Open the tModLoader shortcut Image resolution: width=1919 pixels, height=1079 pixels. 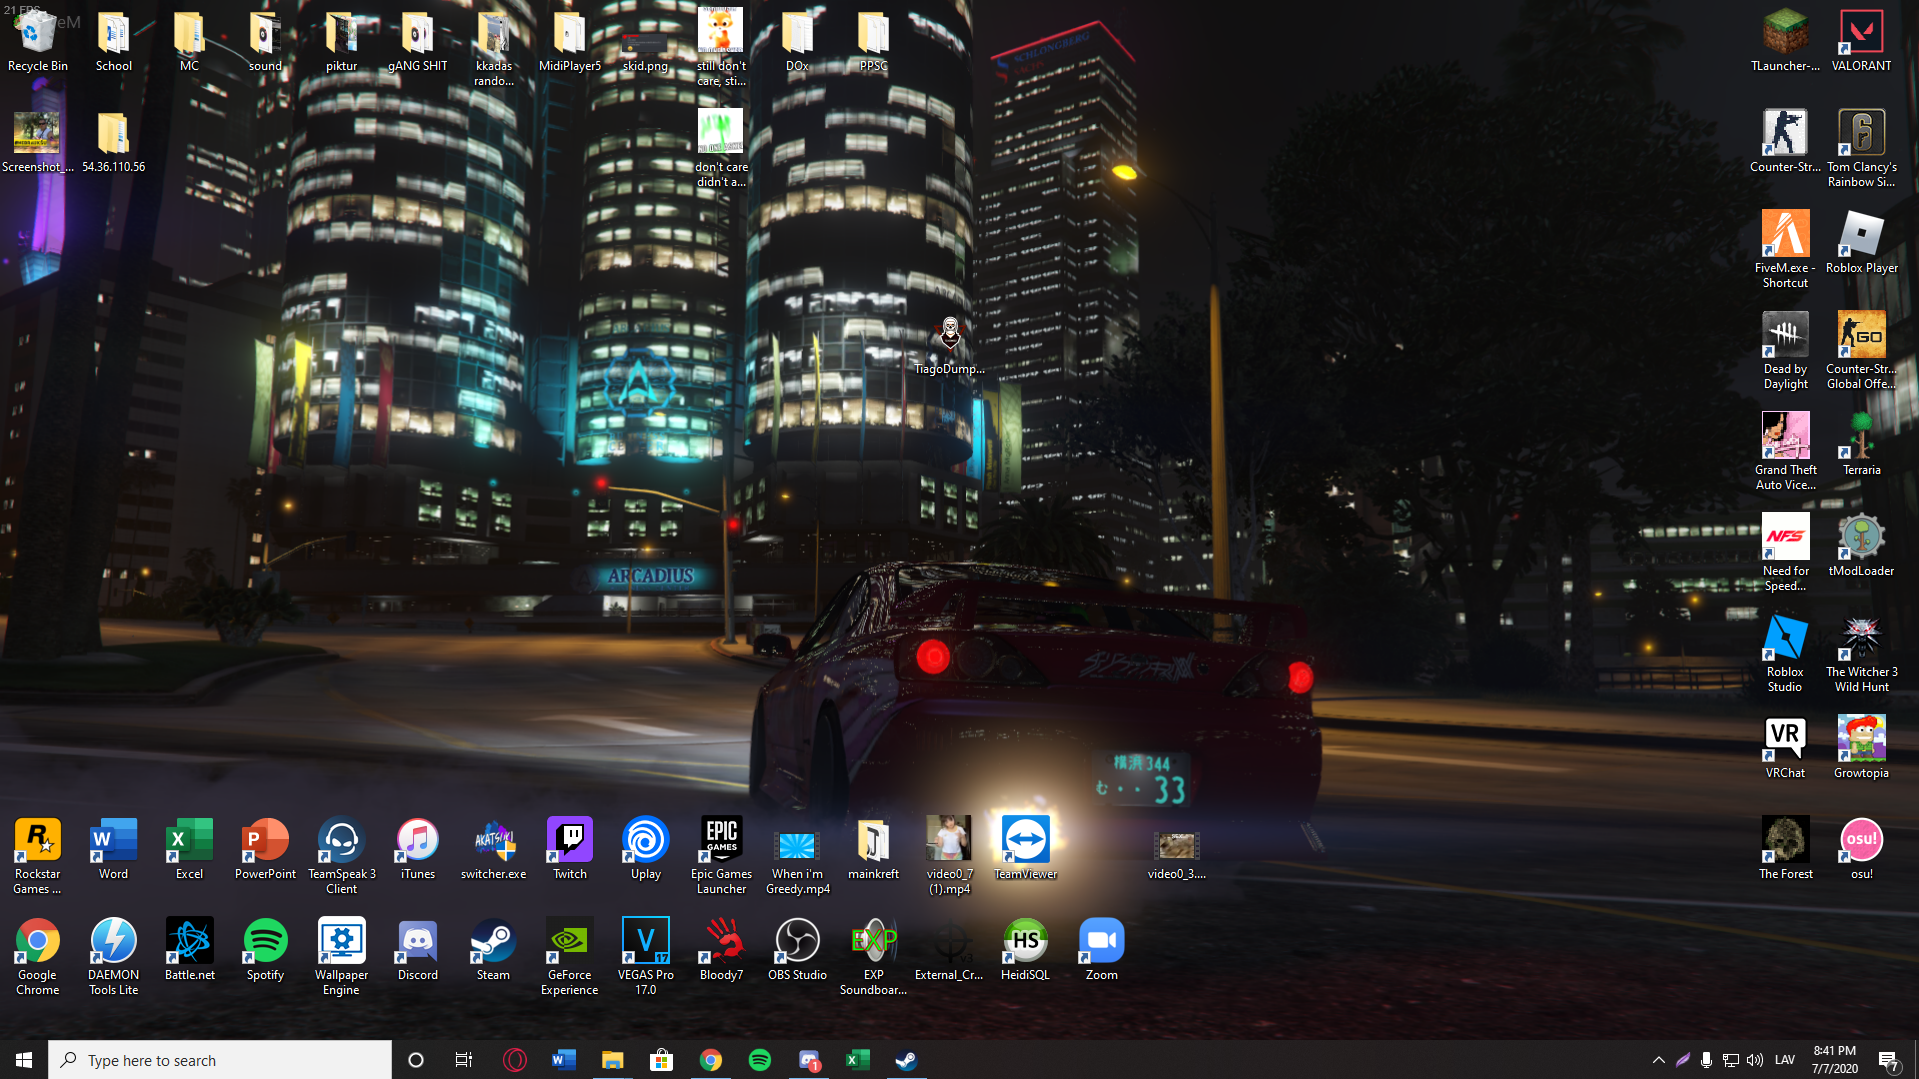pos(1861,546)
